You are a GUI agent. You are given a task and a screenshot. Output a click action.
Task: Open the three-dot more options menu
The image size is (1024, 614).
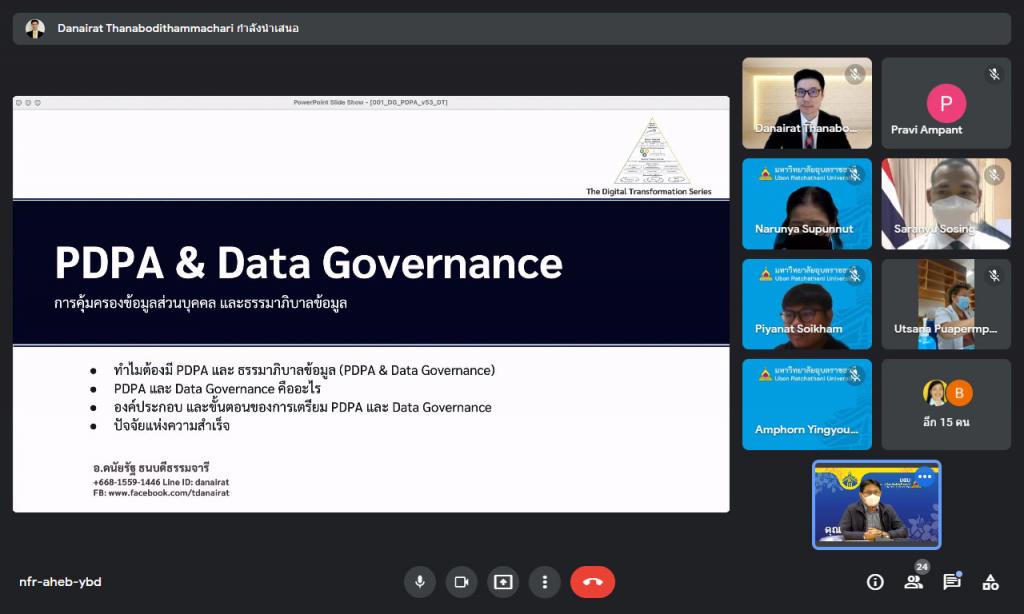pyautogui.click(x=544, y=582)
